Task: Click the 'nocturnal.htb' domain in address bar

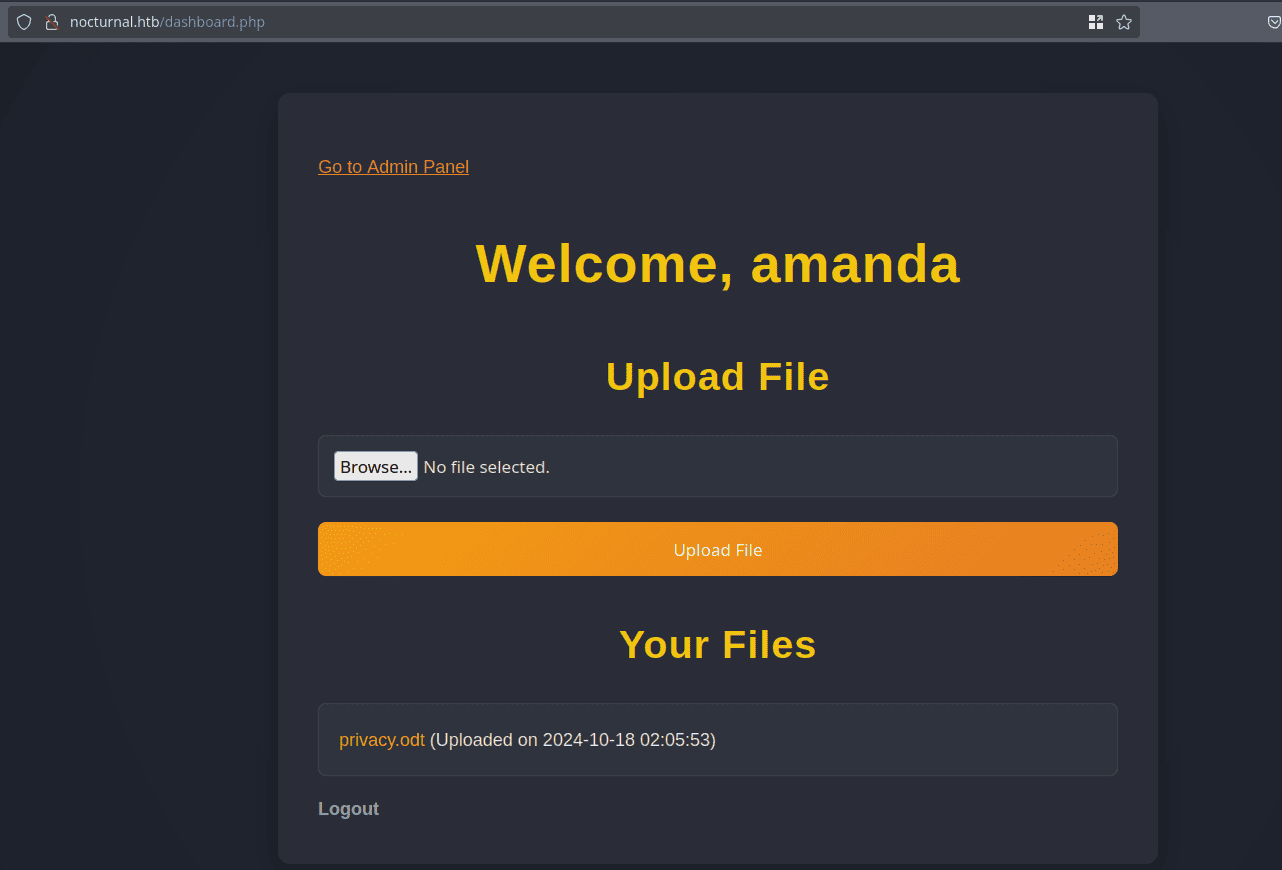Action: [114, 22]
